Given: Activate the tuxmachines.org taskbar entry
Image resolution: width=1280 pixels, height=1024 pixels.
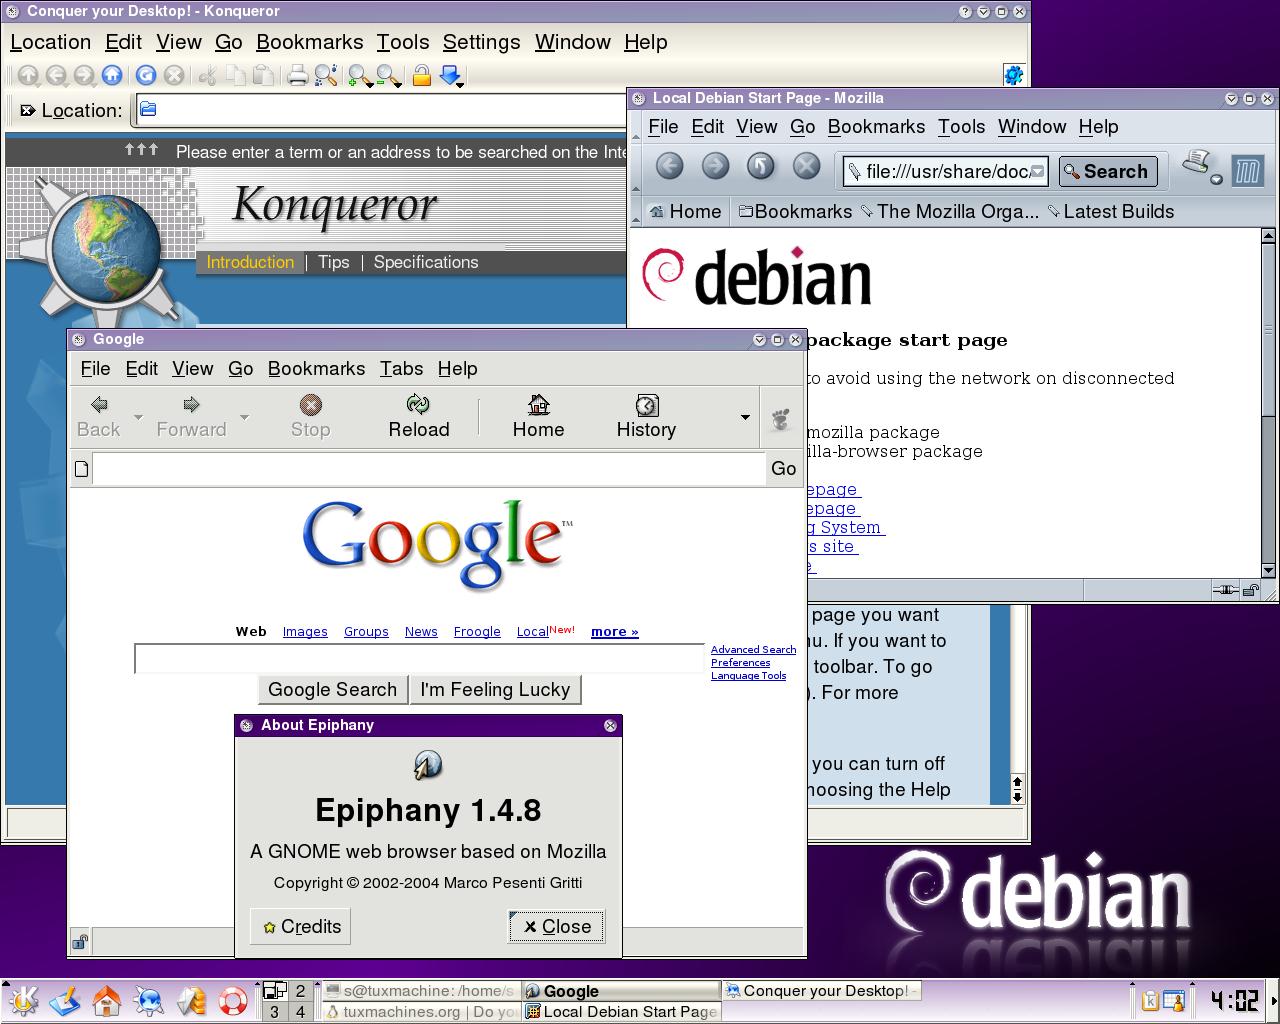Looking at the screenshot, I should tap(421, 1012).
